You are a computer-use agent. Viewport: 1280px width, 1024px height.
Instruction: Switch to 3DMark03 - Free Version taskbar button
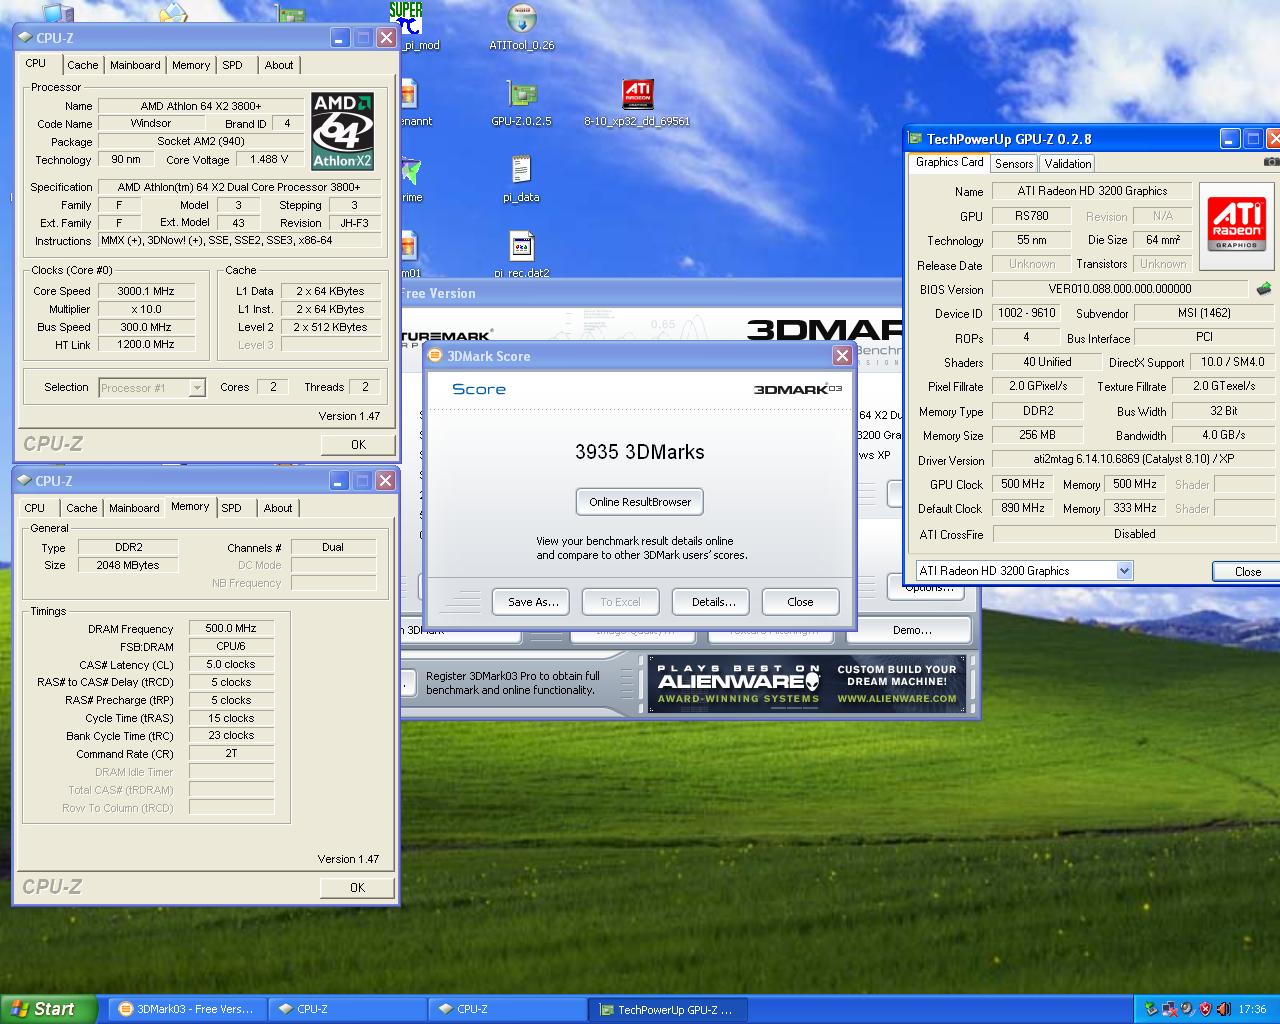187,1009
